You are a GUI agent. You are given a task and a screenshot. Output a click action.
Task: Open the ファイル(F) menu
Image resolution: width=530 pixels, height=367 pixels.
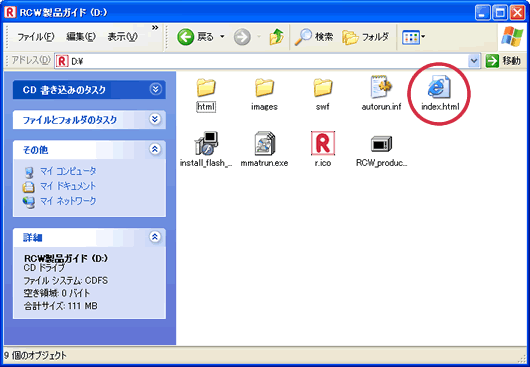click(36, 36)
